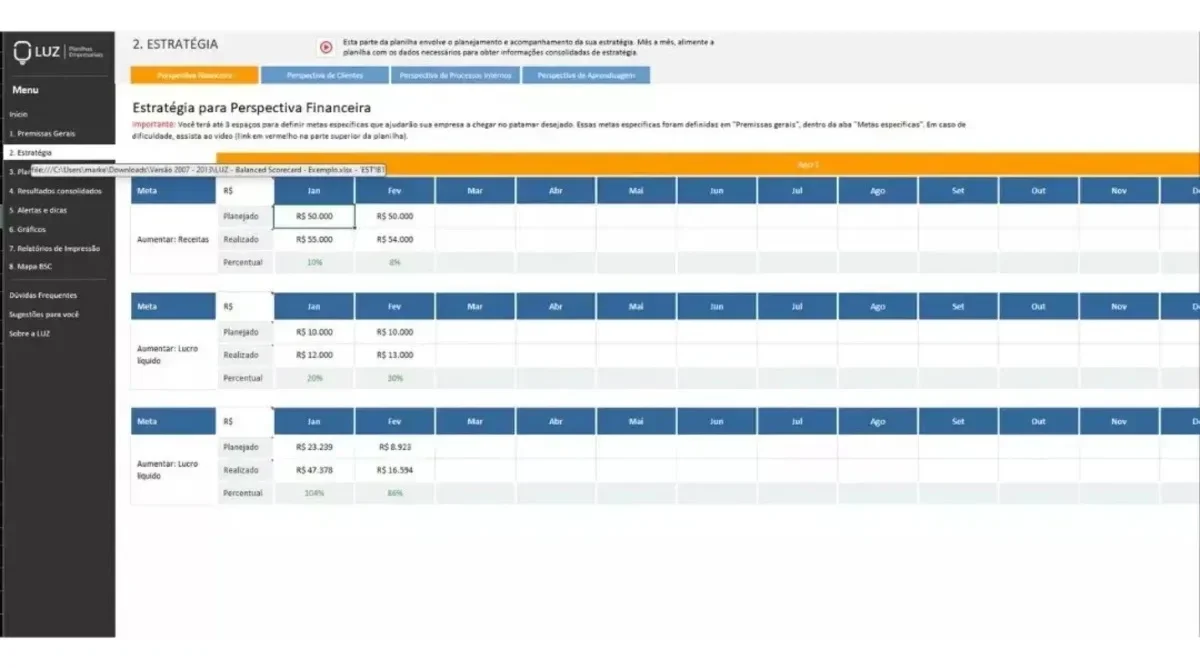1200x668 pixels.
Task: Open Sobre a LUZ link
Action: pyautogui.click(x=30, y=333)
